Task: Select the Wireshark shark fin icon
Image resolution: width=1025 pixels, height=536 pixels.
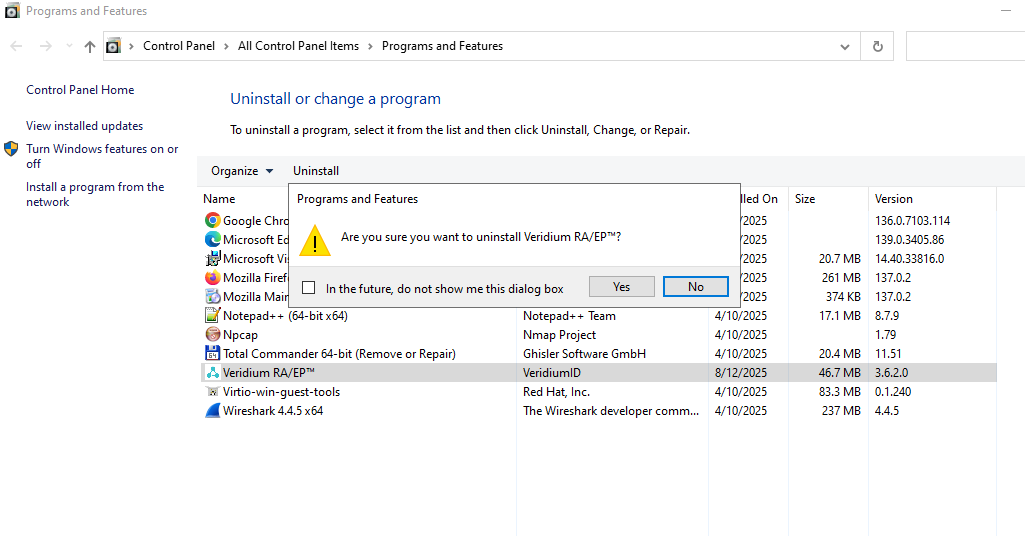Action: (212, 411)
